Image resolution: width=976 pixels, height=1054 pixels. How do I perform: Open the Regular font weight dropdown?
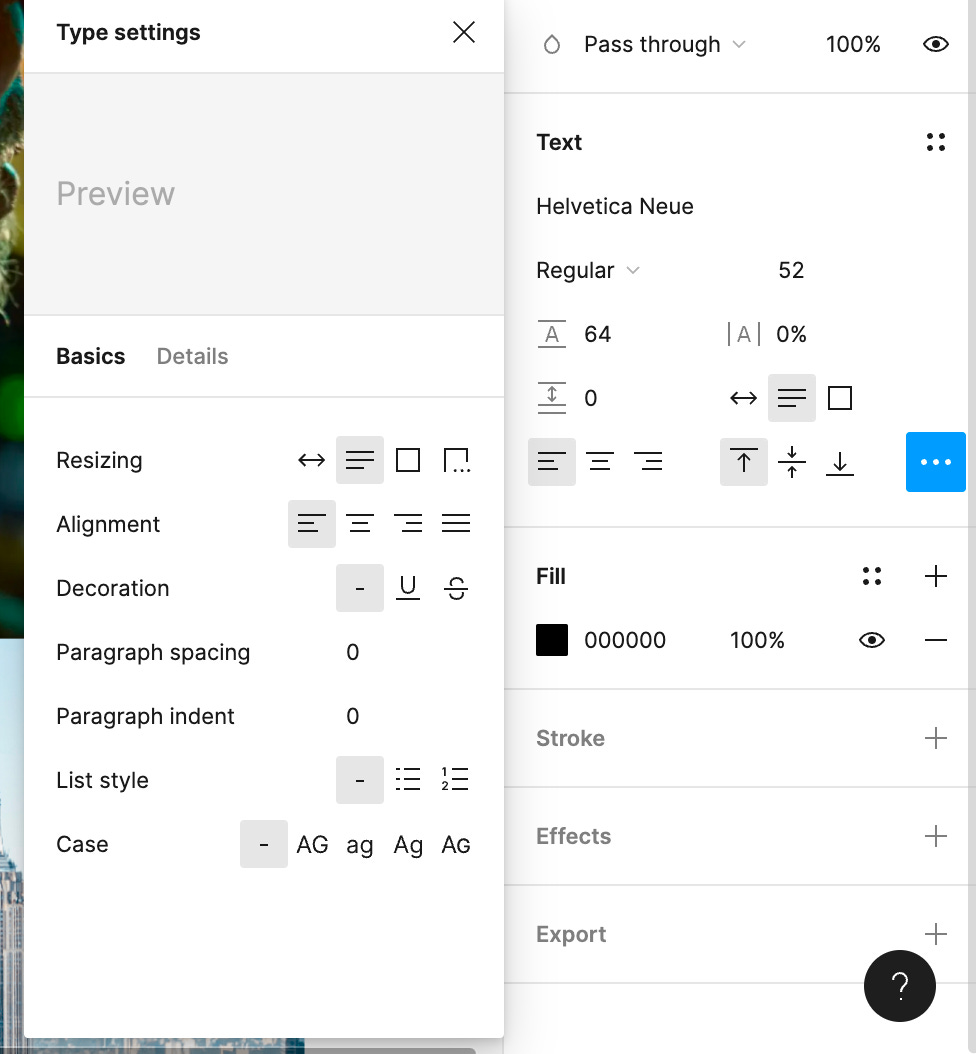click(588, 270)
